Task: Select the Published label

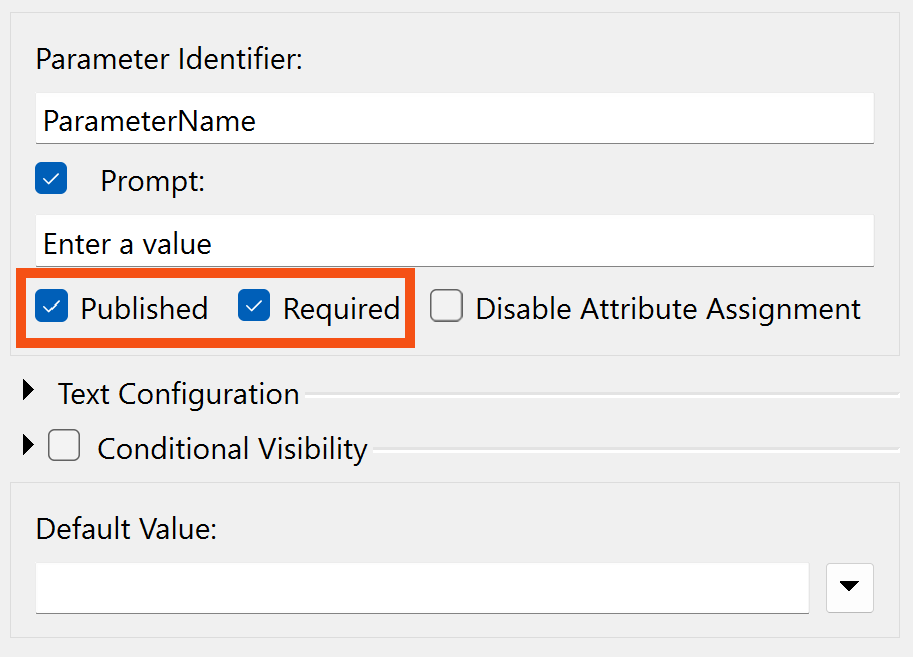Action: point(144,308)
